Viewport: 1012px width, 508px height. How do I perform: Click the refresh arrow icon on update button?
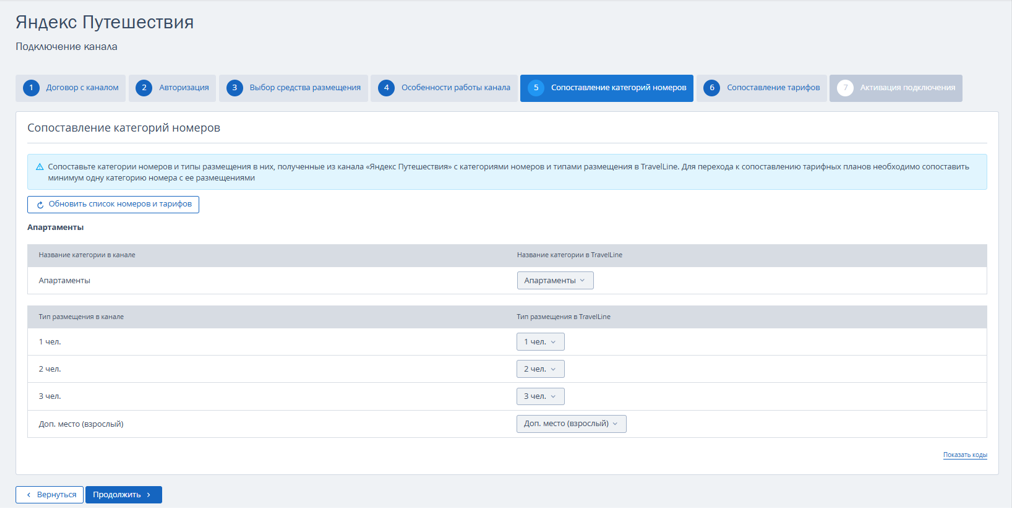pyautogui.click(x=40, y=205)
